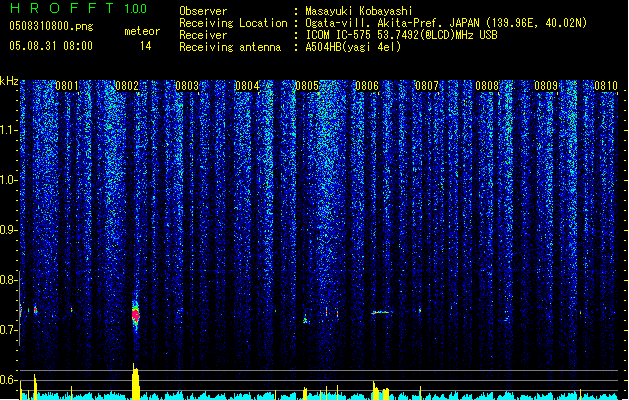The height and width of the screenshot is (400, 629).
Task: Click the observer name Masayuki Kobayashi
Action: (x=359, y=11)
